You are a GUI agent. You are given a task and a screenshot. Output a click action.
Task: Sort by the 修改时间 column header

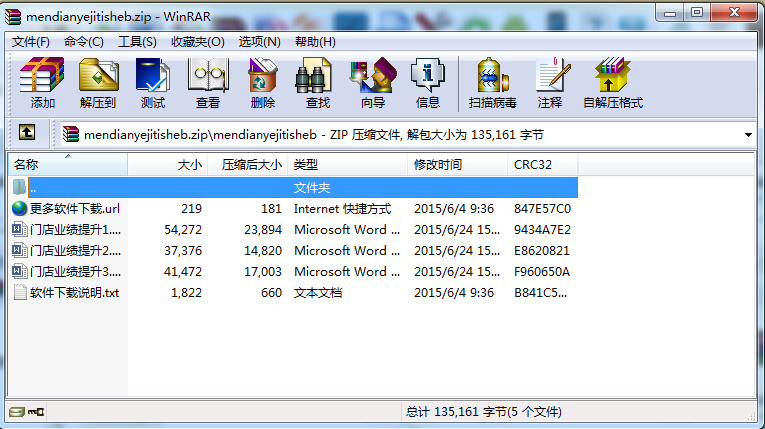pos(458,164)
